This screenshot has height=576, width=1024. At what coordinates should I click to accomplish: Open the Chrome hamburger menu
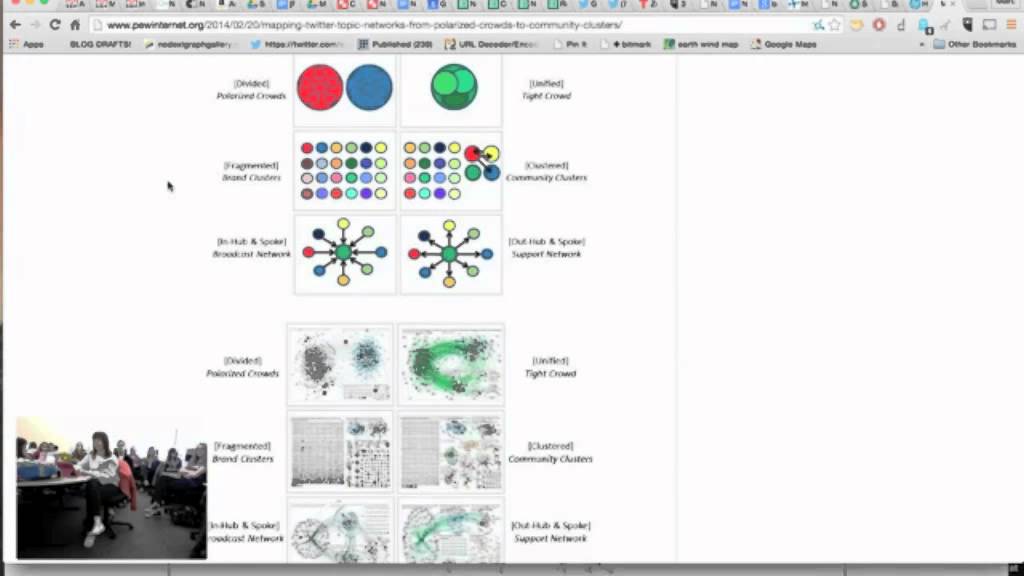coord(1011,25)
